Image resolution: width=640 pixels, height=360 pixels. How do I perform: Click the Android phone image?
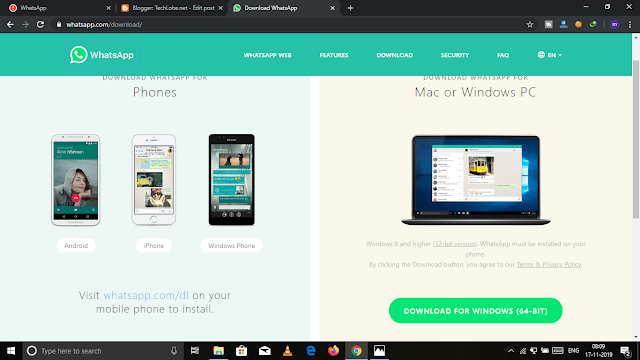(76, 180)
